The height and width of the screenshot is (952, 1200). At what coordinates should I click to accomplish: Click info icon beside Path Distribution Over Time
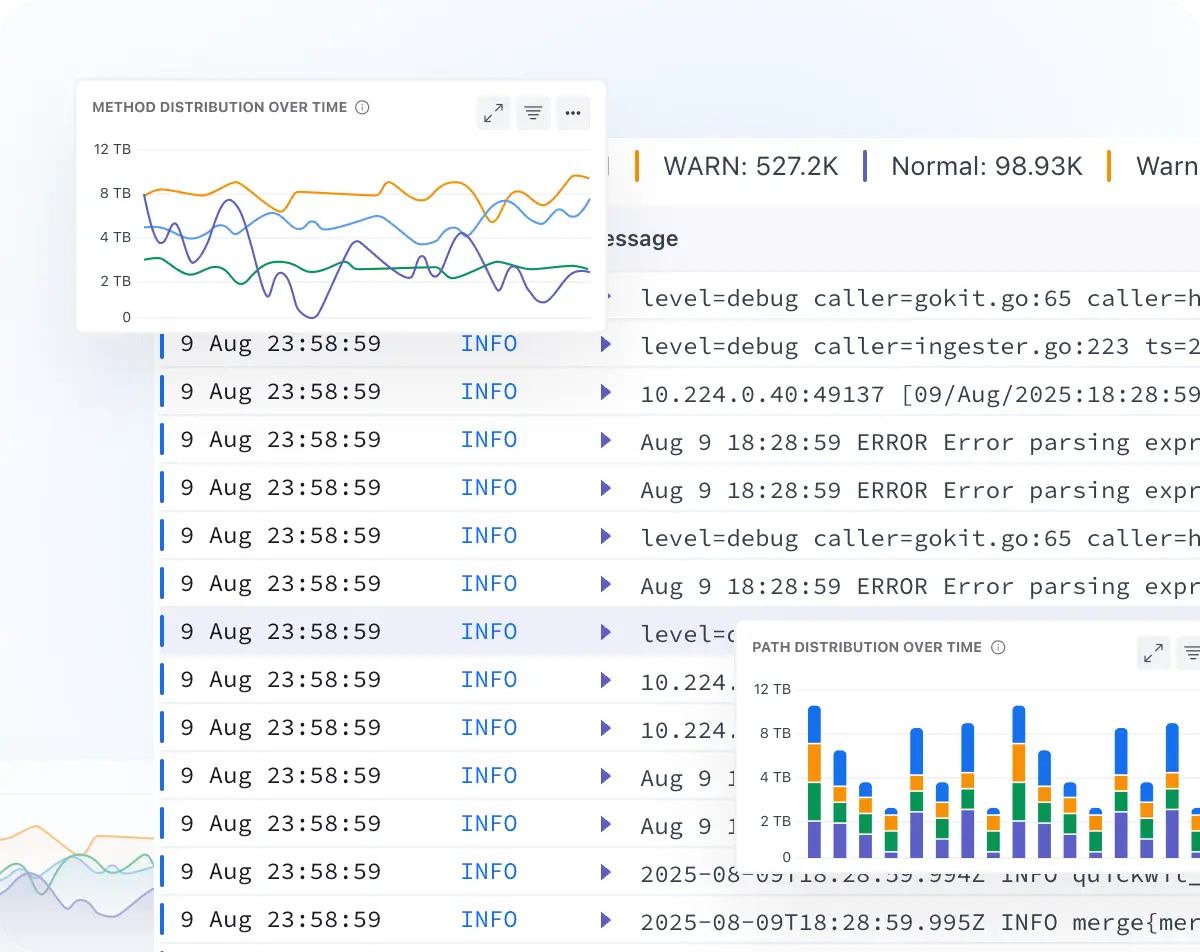pos(997,647)
